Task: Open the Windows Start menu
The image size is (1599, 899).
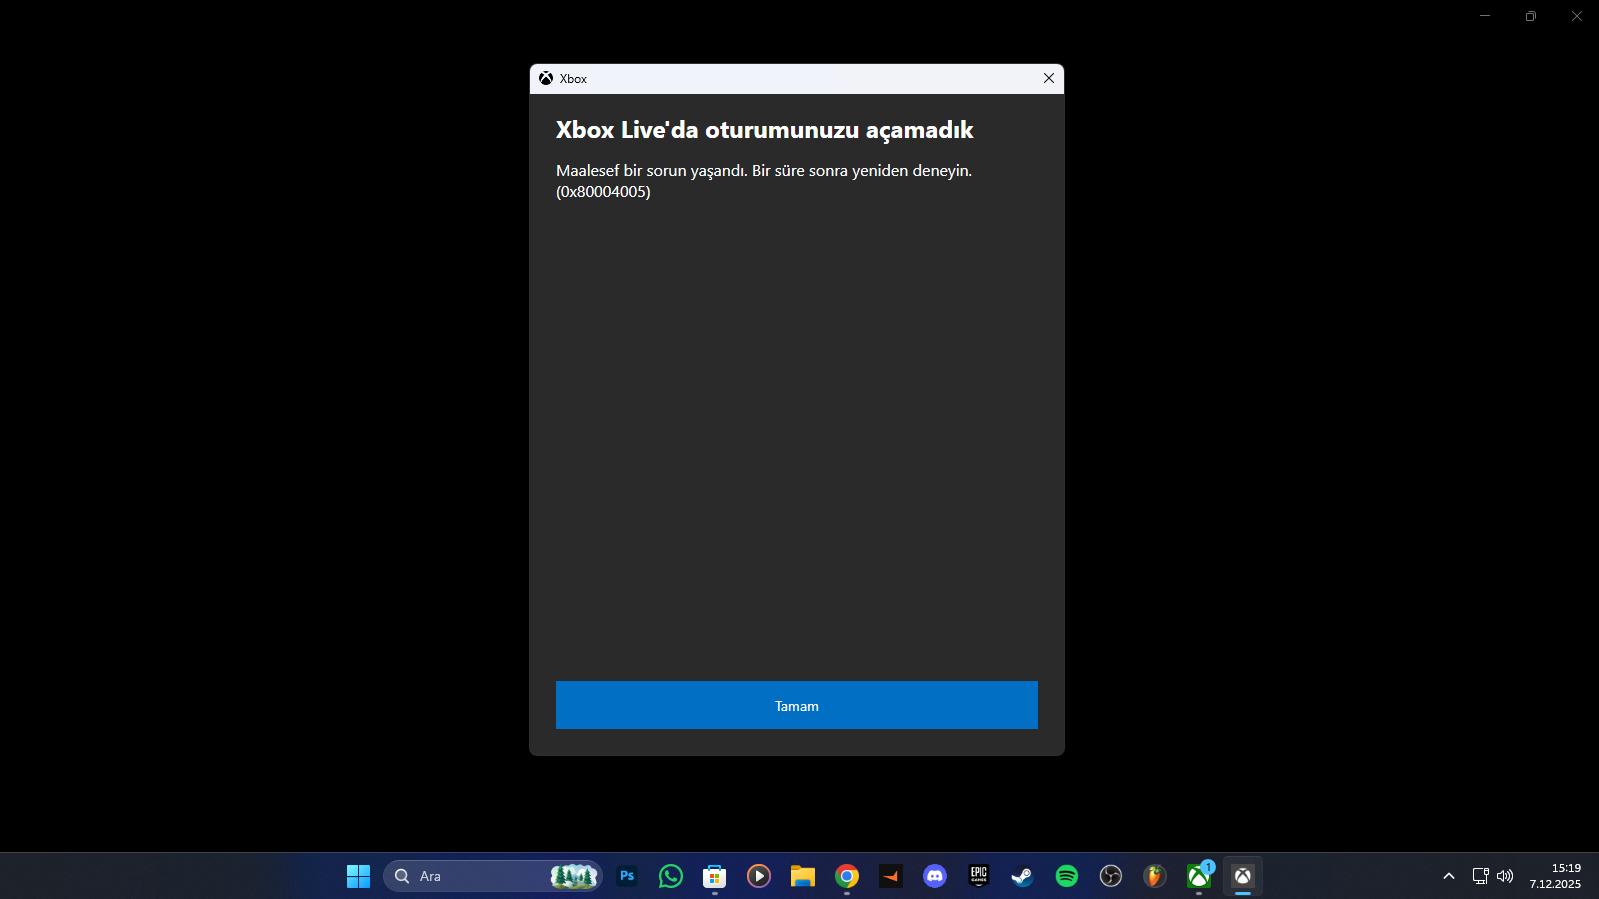Action: 358,876
